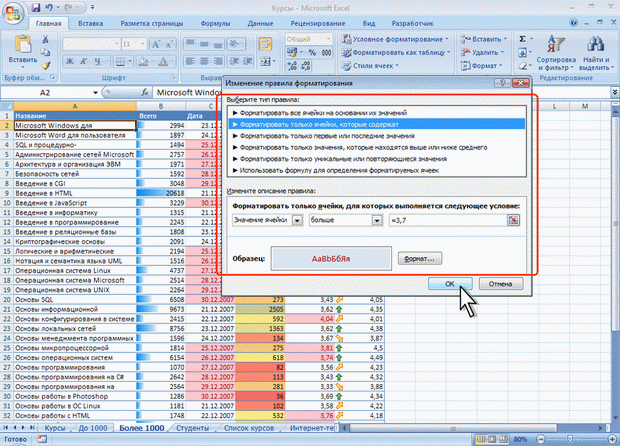Image resolution: width=620 pixels, height=446 pixels.
Task: Open the Name Box dropdown arrow
Action: click(95, 93)
